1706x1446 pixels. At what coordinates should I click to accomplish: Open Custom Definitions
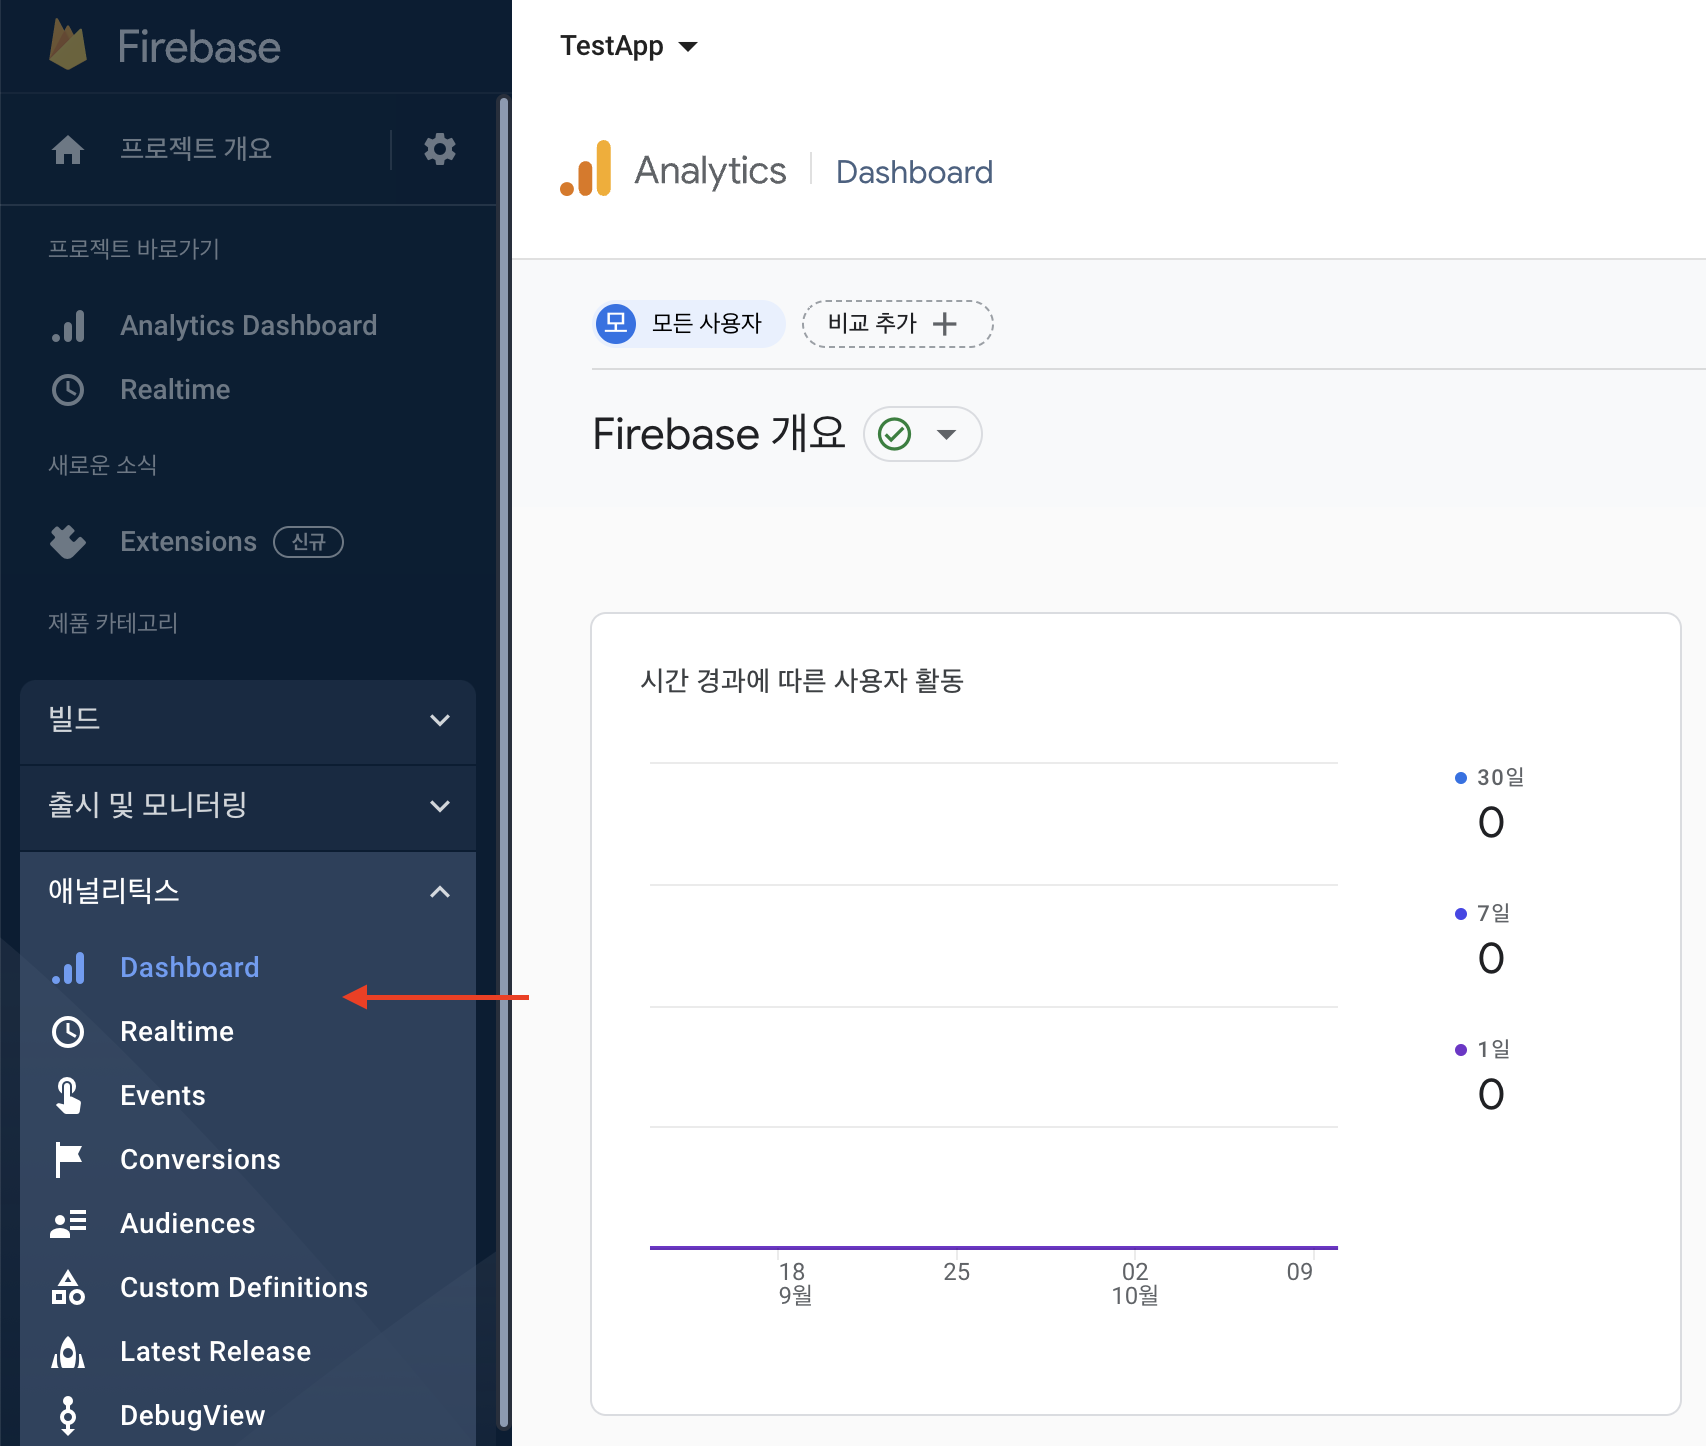click(x=244, y=1288)
